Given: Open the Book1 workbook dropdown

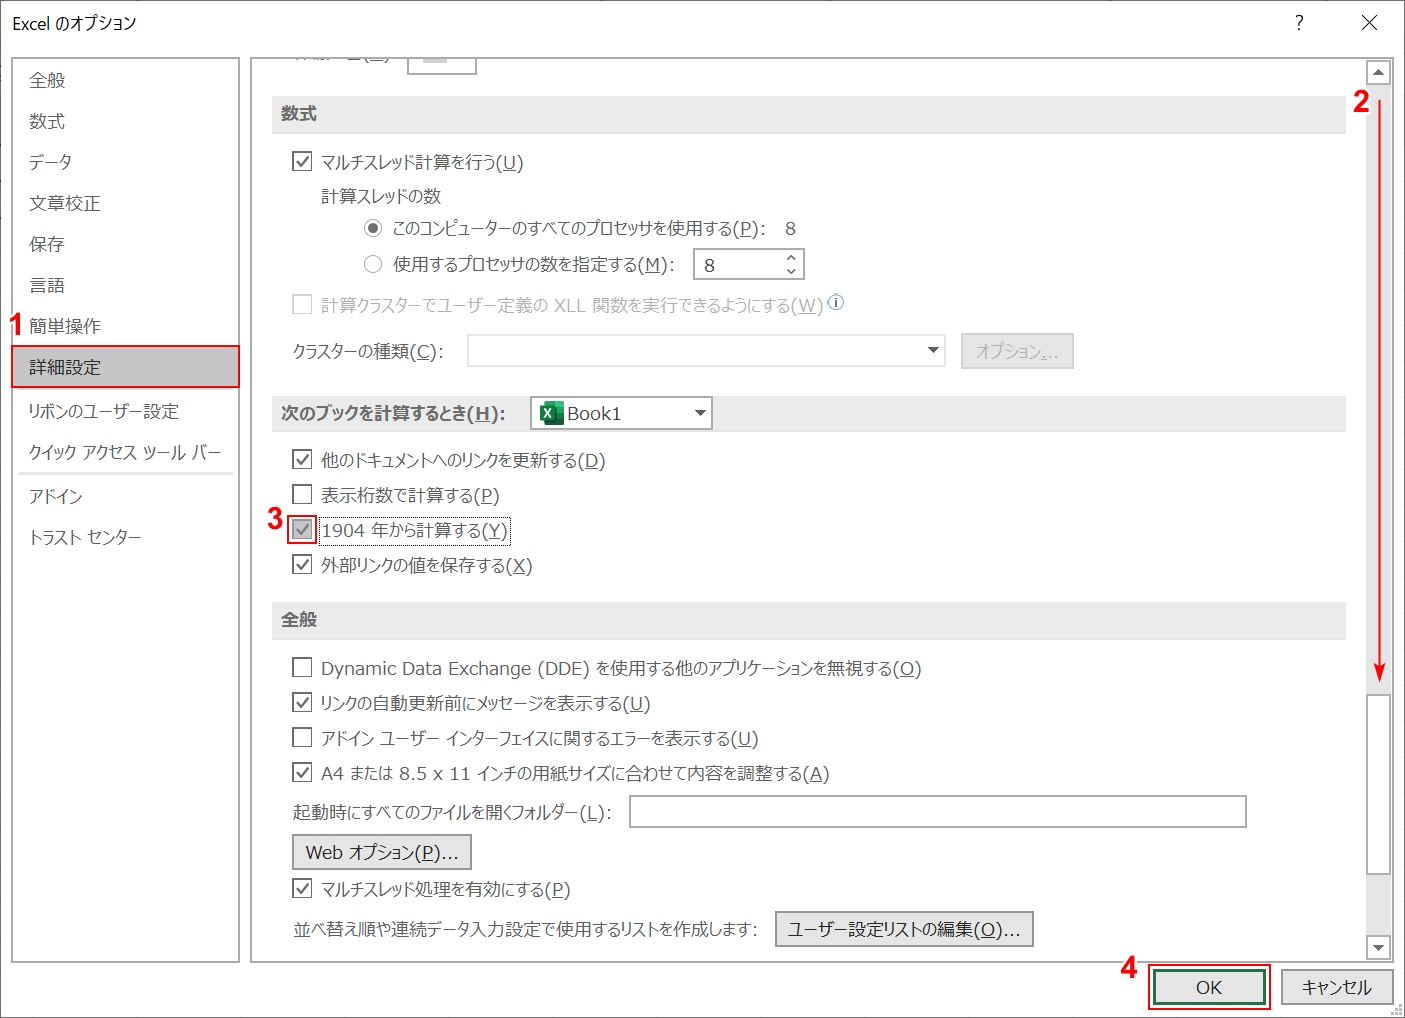Looking at the screenshot, I should click(x=697, y=412).
